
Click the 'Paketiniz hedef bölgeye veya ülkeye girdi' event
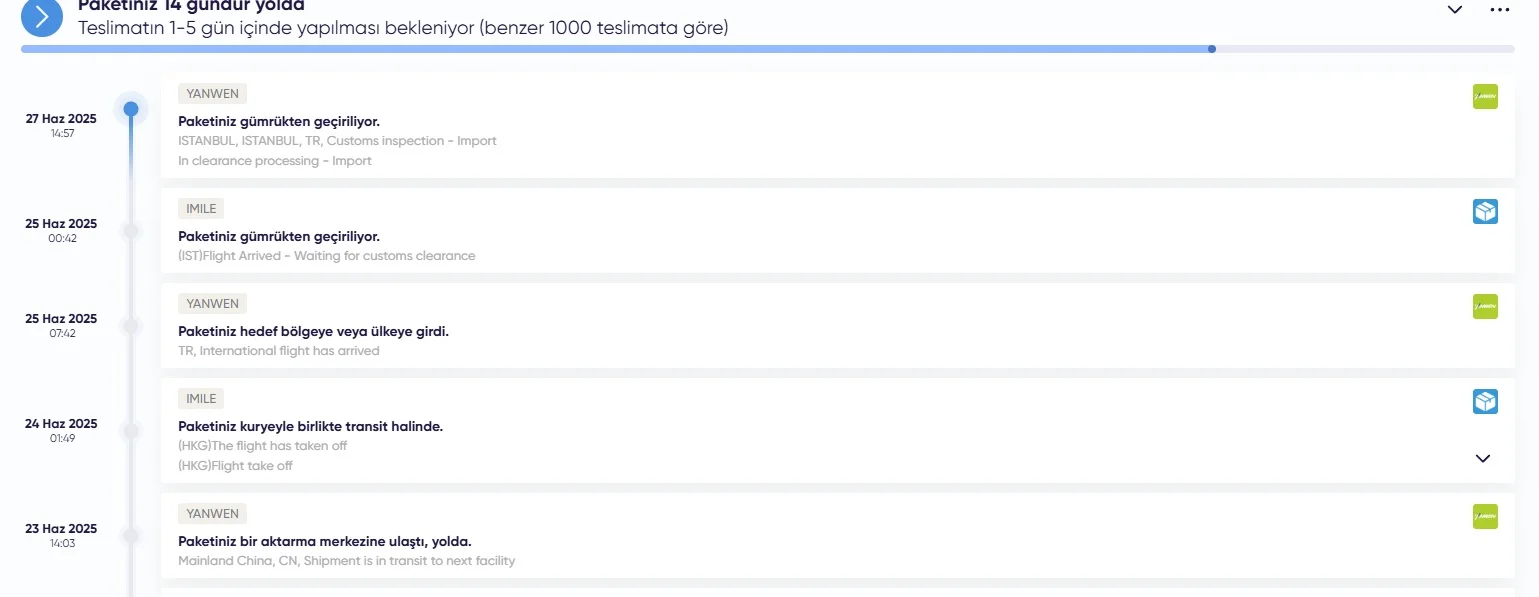313,331
